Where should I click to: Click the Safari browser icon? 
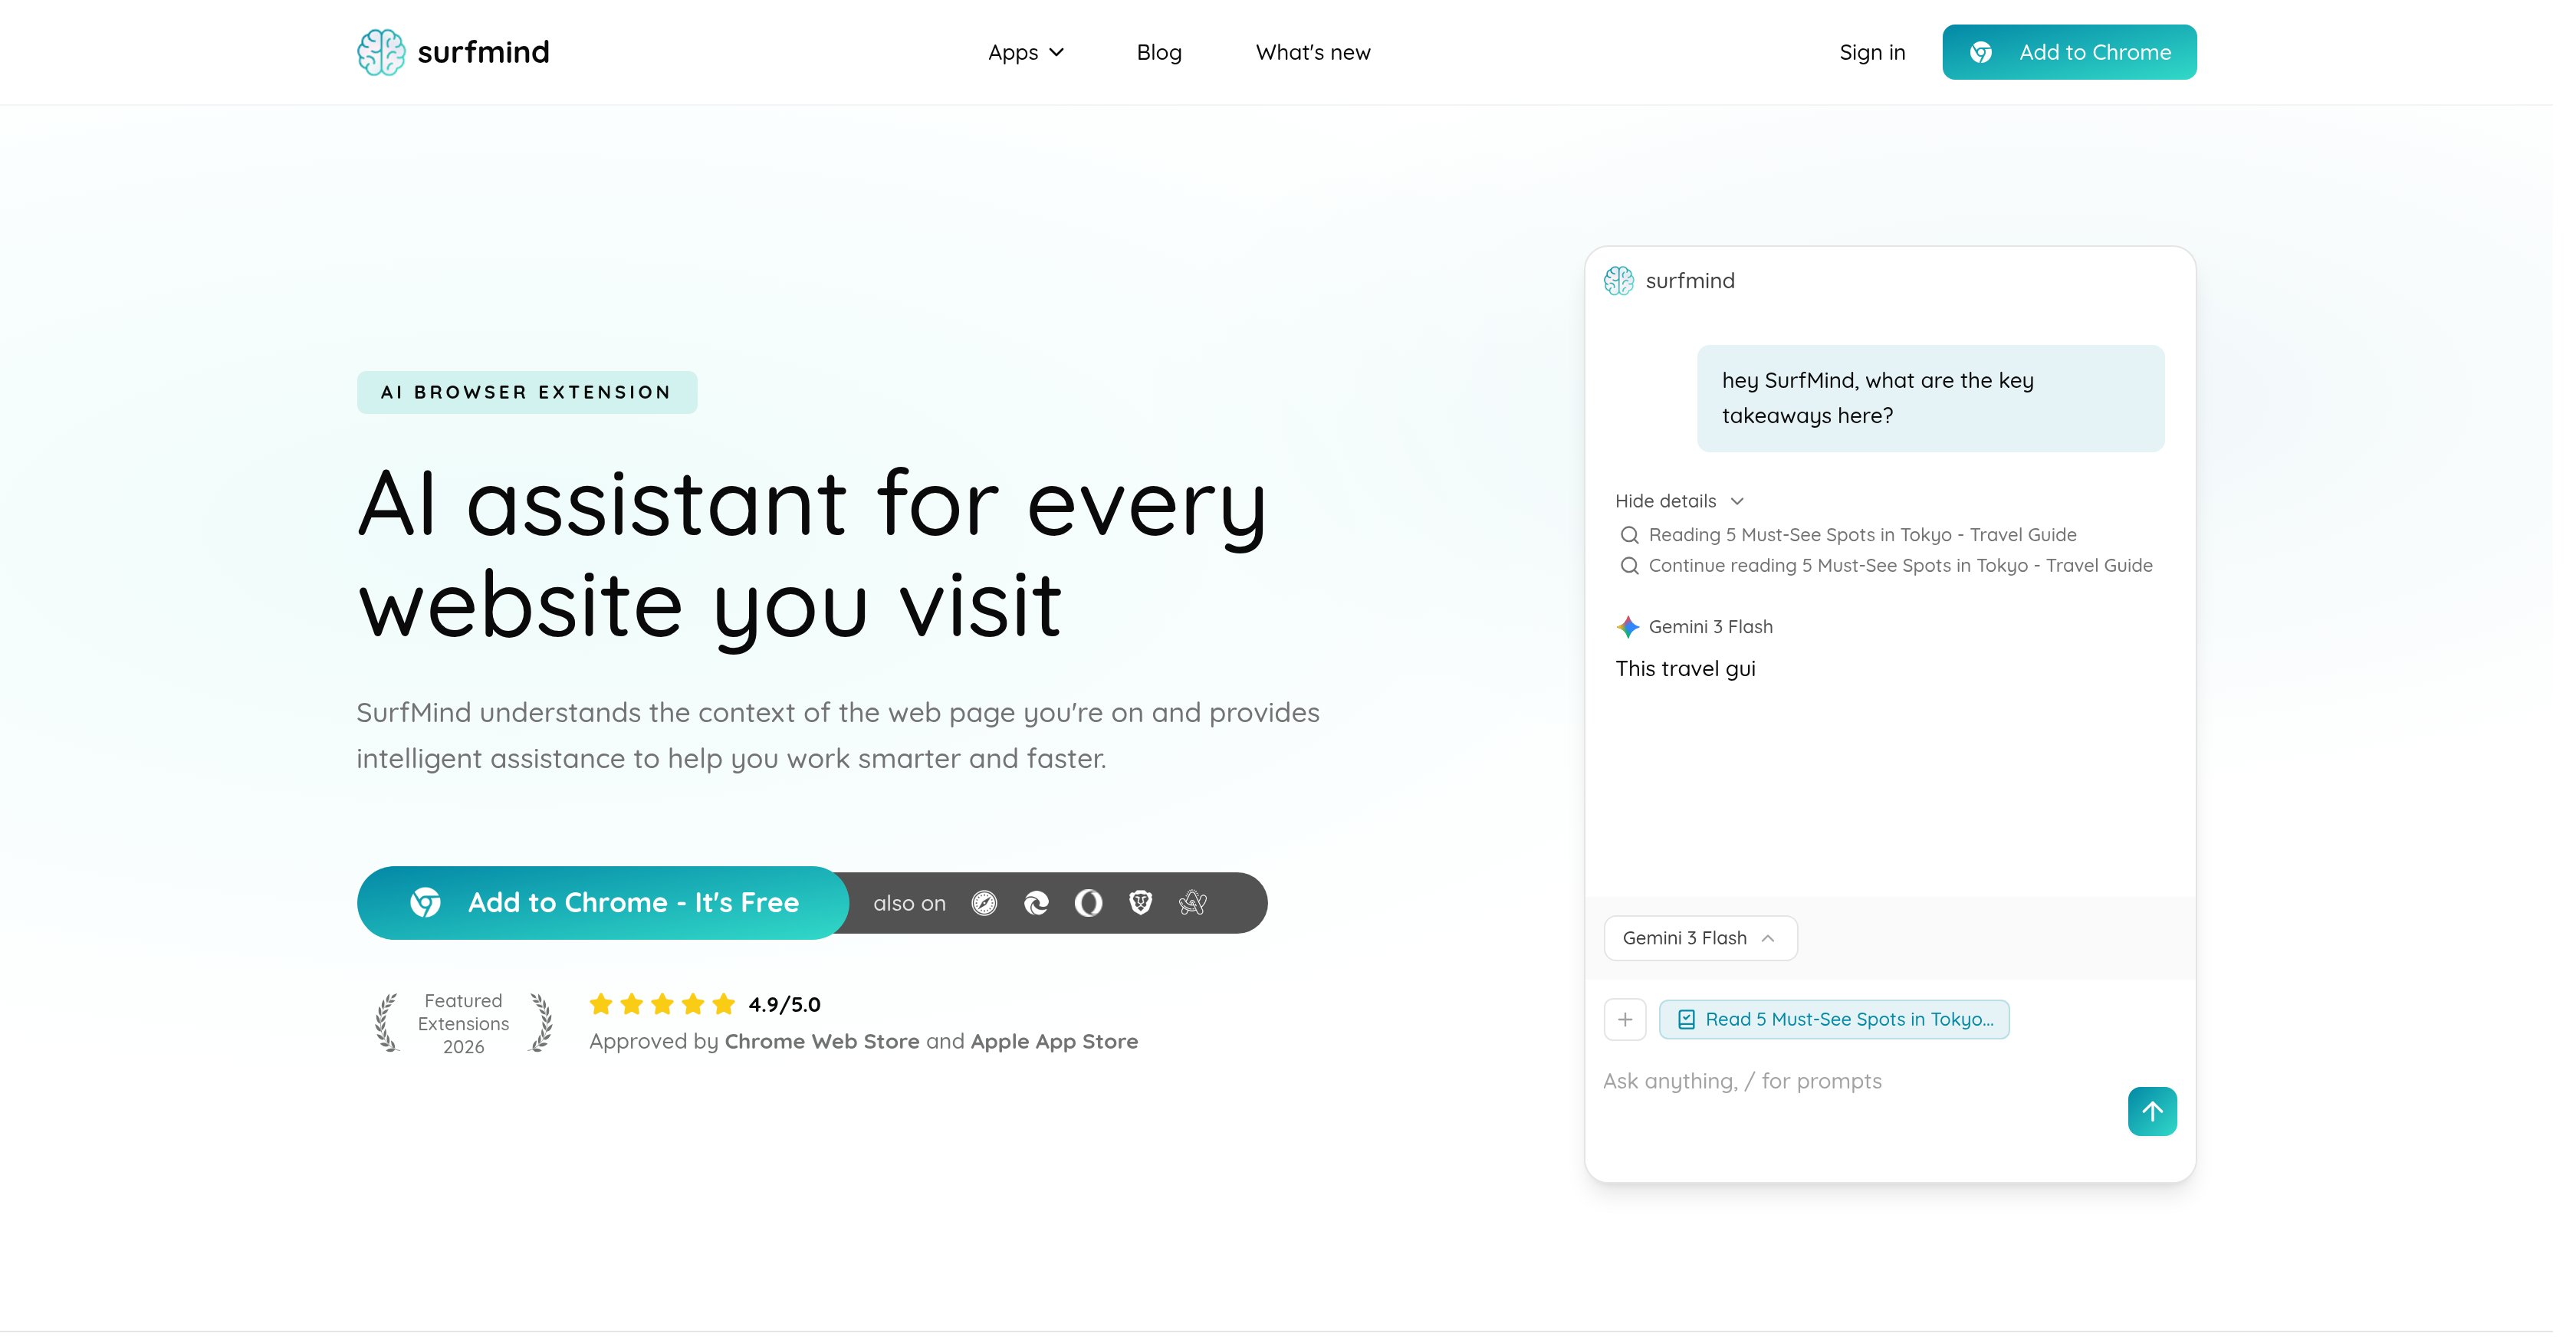pos(984,904)
